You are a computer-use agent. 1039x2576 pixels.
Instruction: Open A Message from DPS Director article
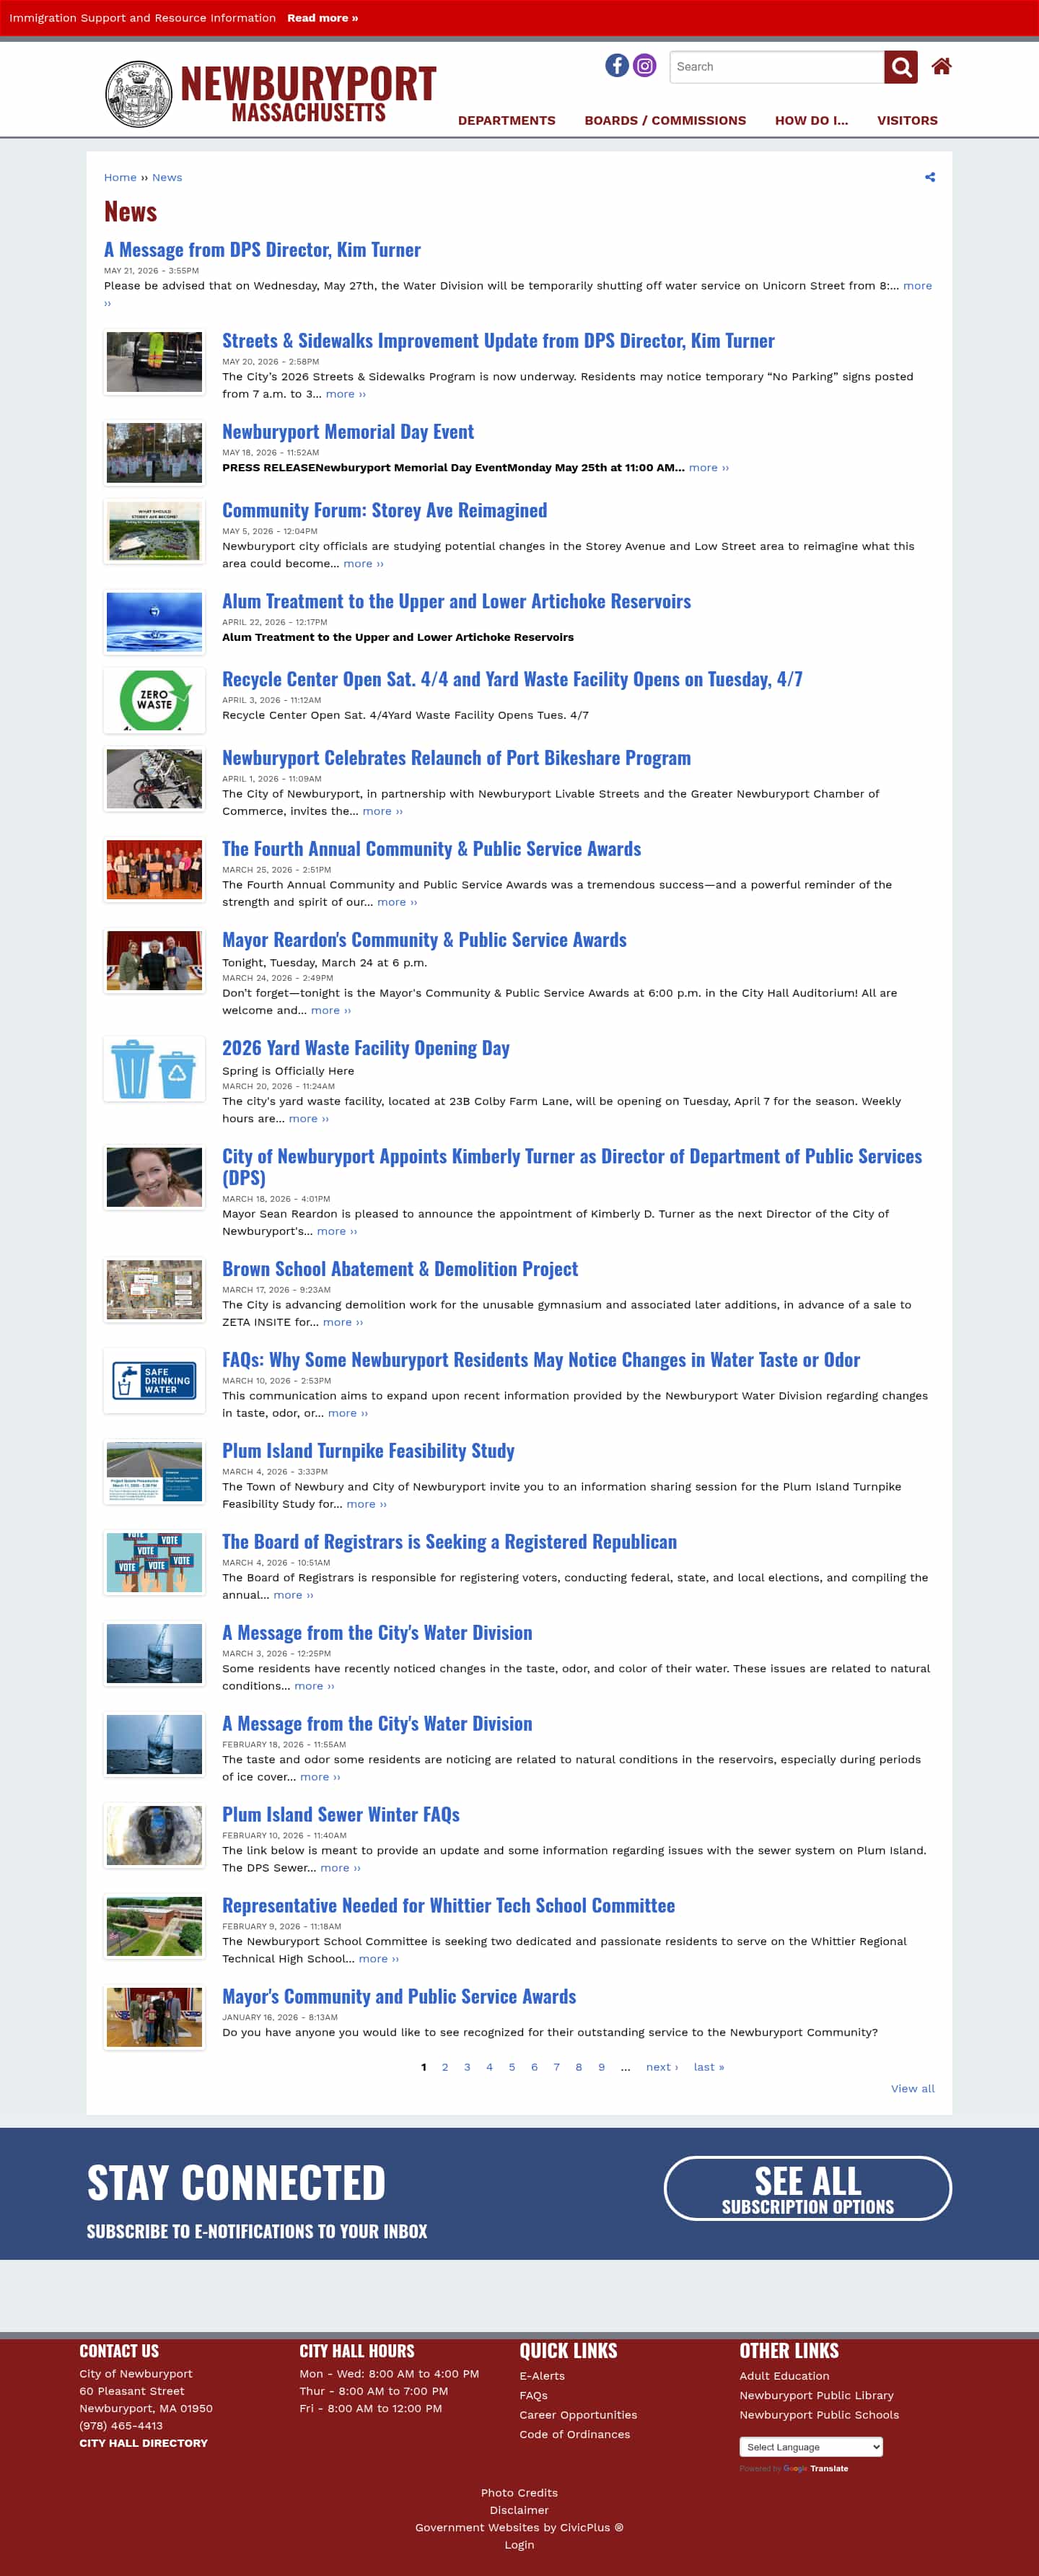(262, 250)
